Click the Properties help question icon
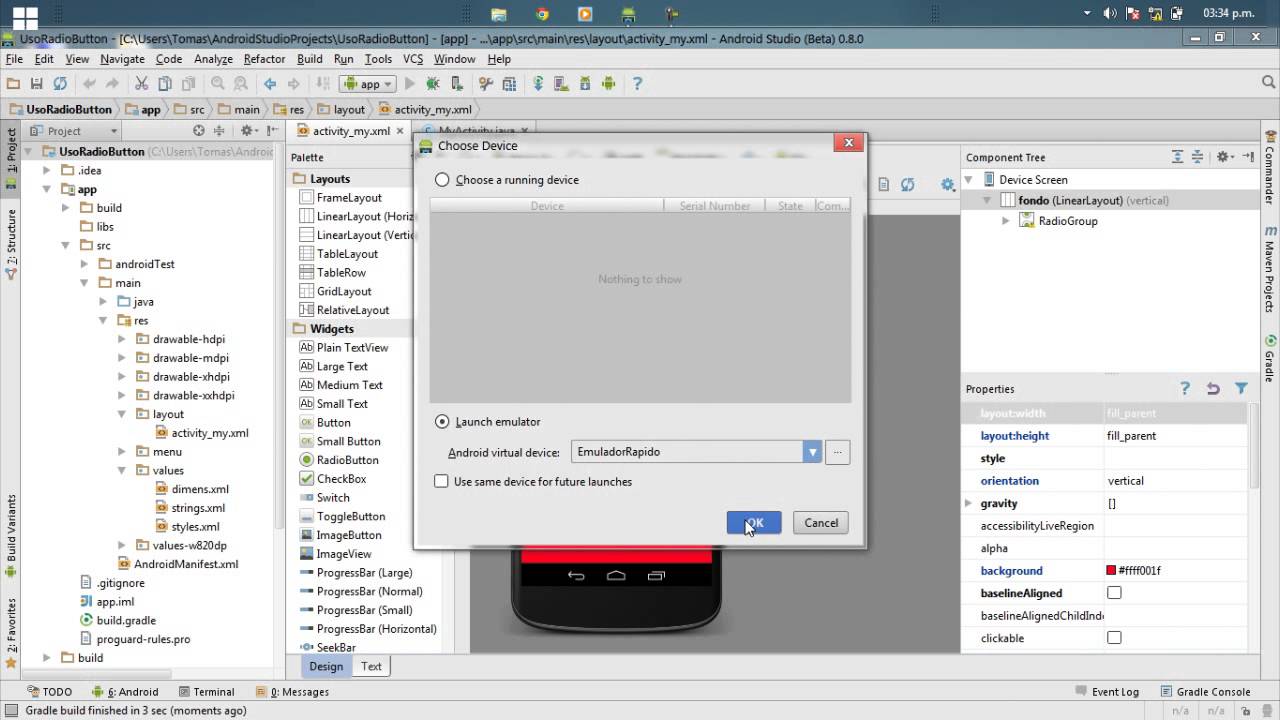The width and height of the screenshot is (1280, 720). click(x=1185, y=388)
